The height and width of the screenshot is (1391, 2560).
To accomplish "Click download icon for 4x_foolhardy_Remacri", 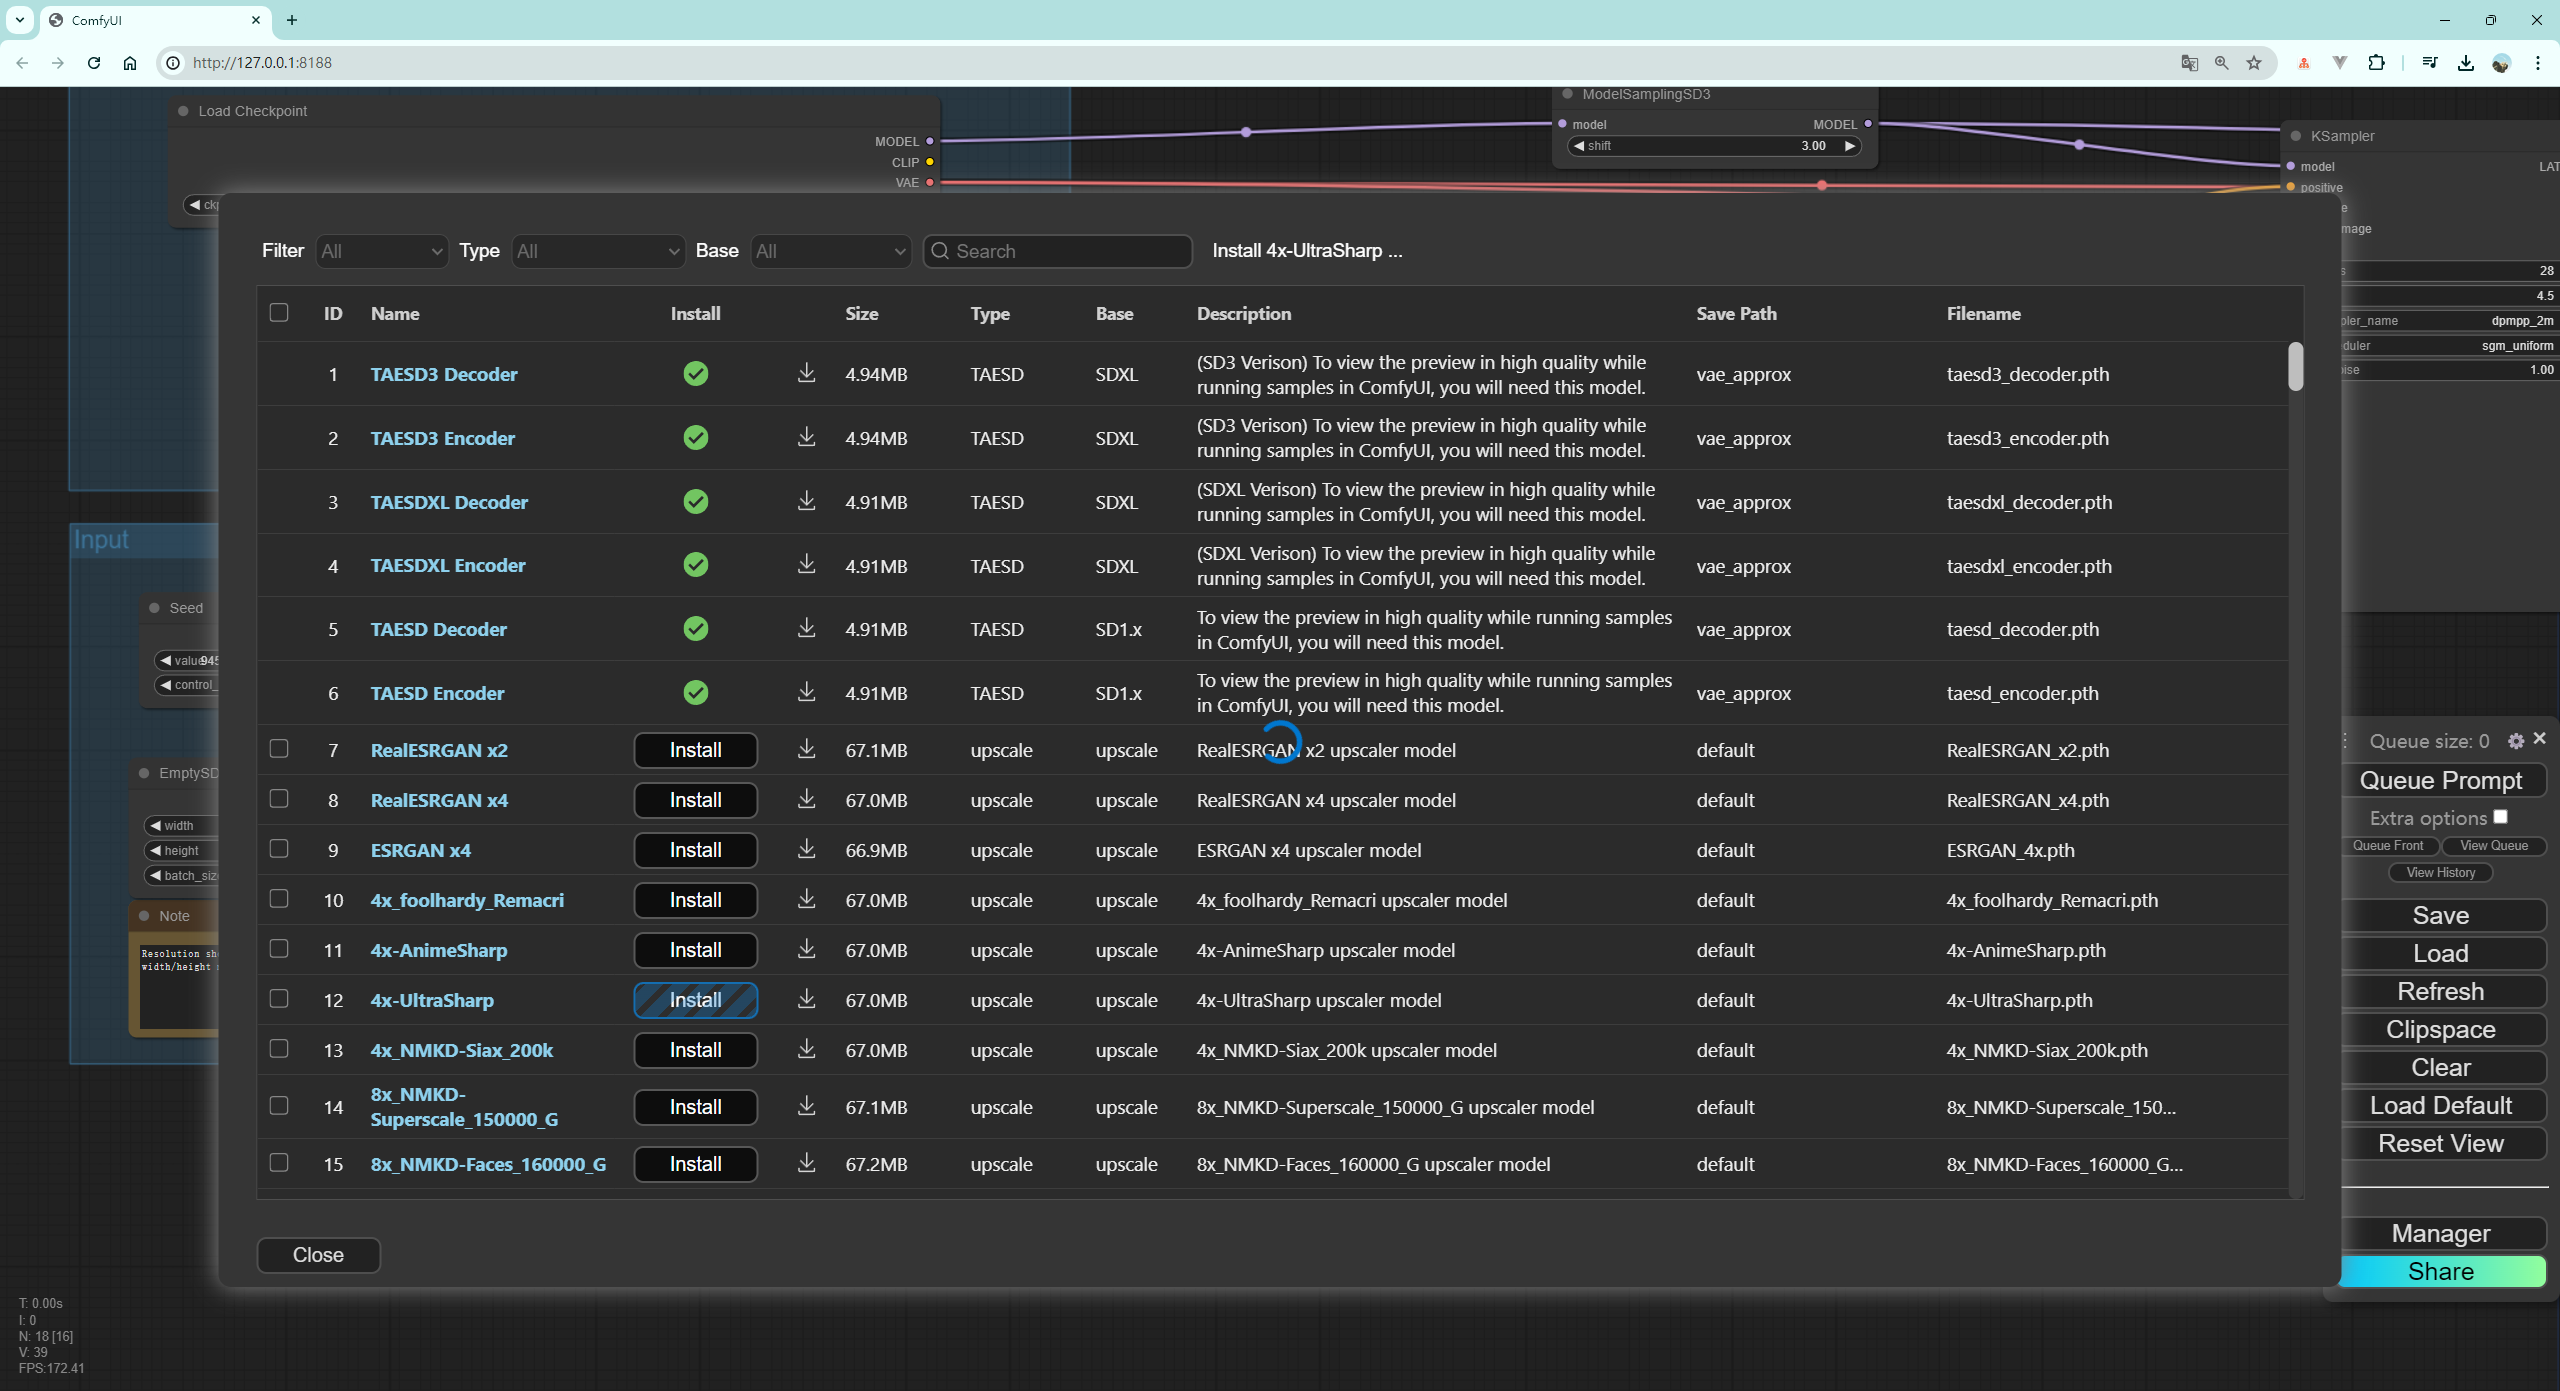I will [806, 900].
